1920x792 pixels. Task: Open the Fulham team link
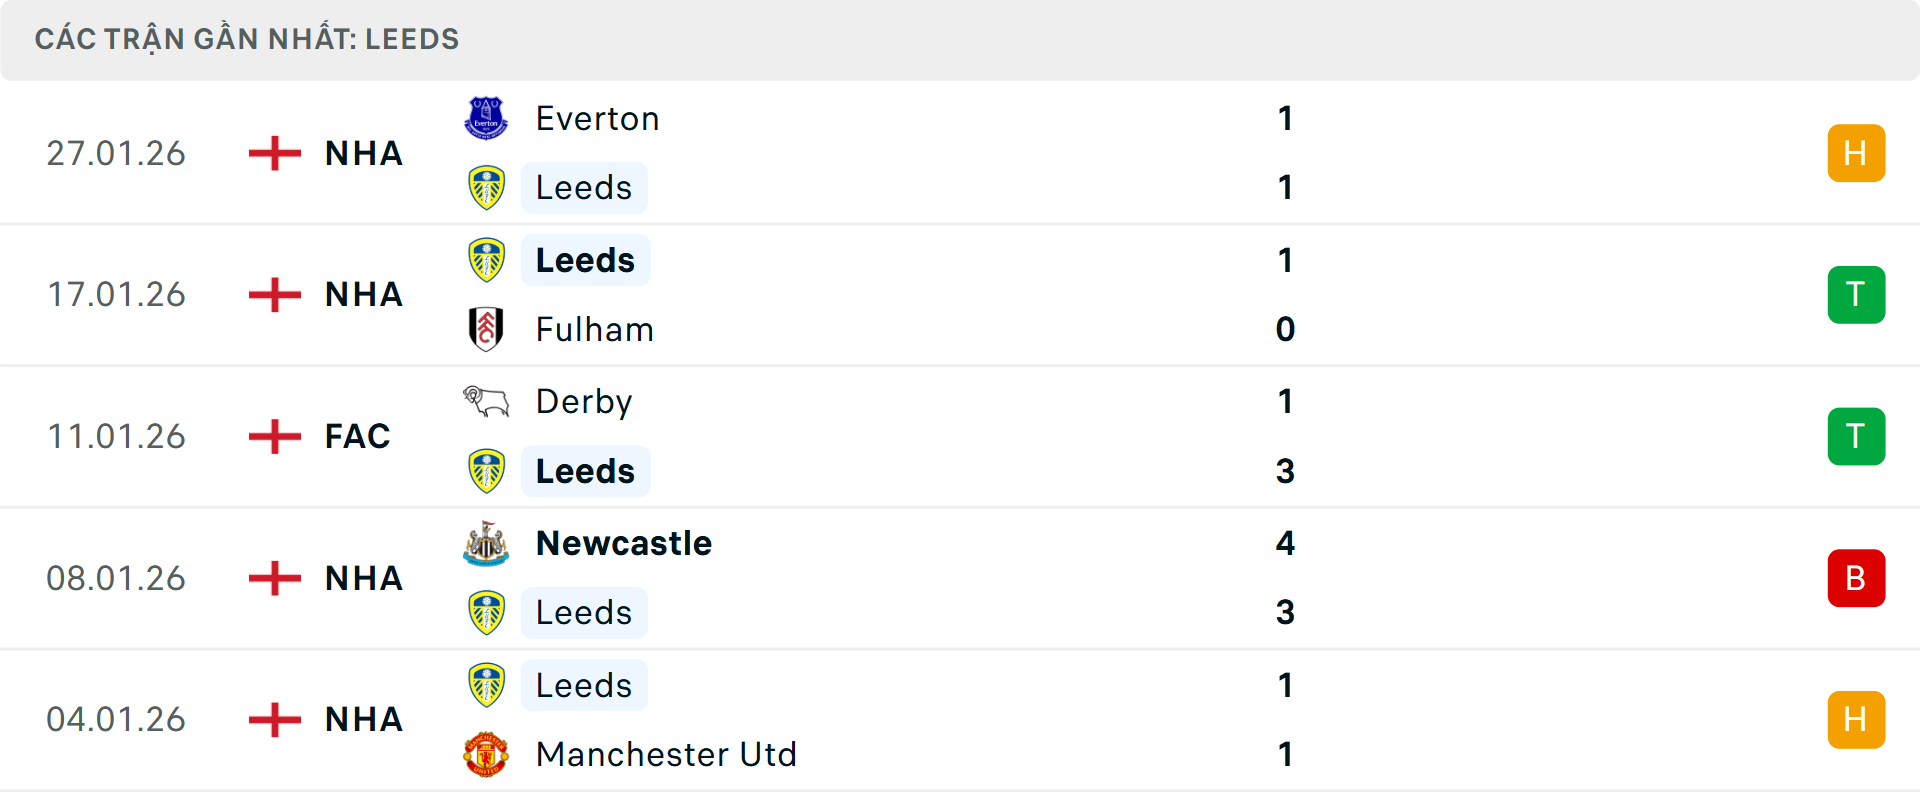click(x=594, y=330)
